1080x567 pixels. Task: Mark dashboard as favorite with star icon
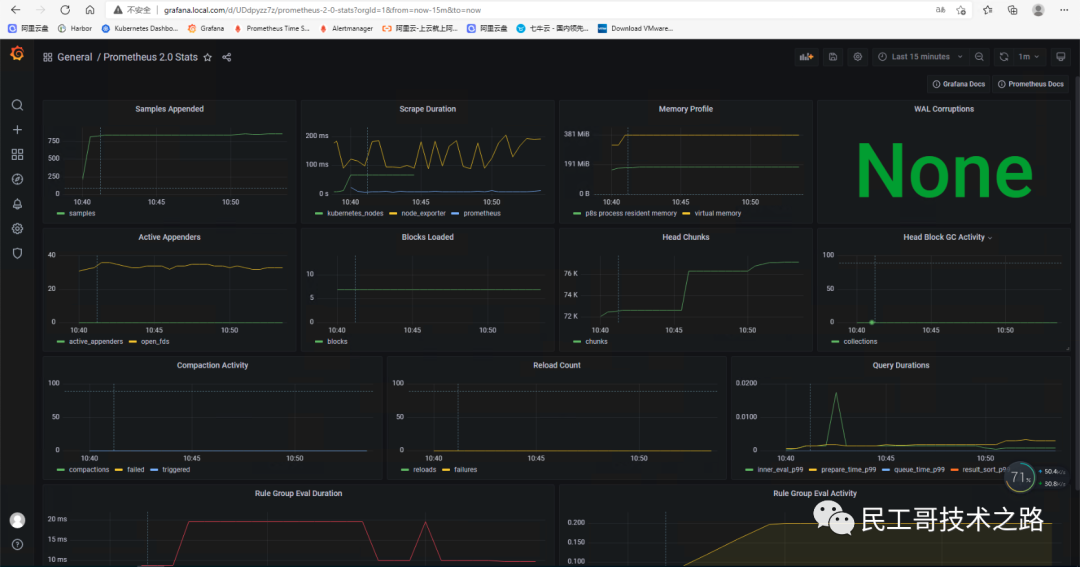point(207,57)
